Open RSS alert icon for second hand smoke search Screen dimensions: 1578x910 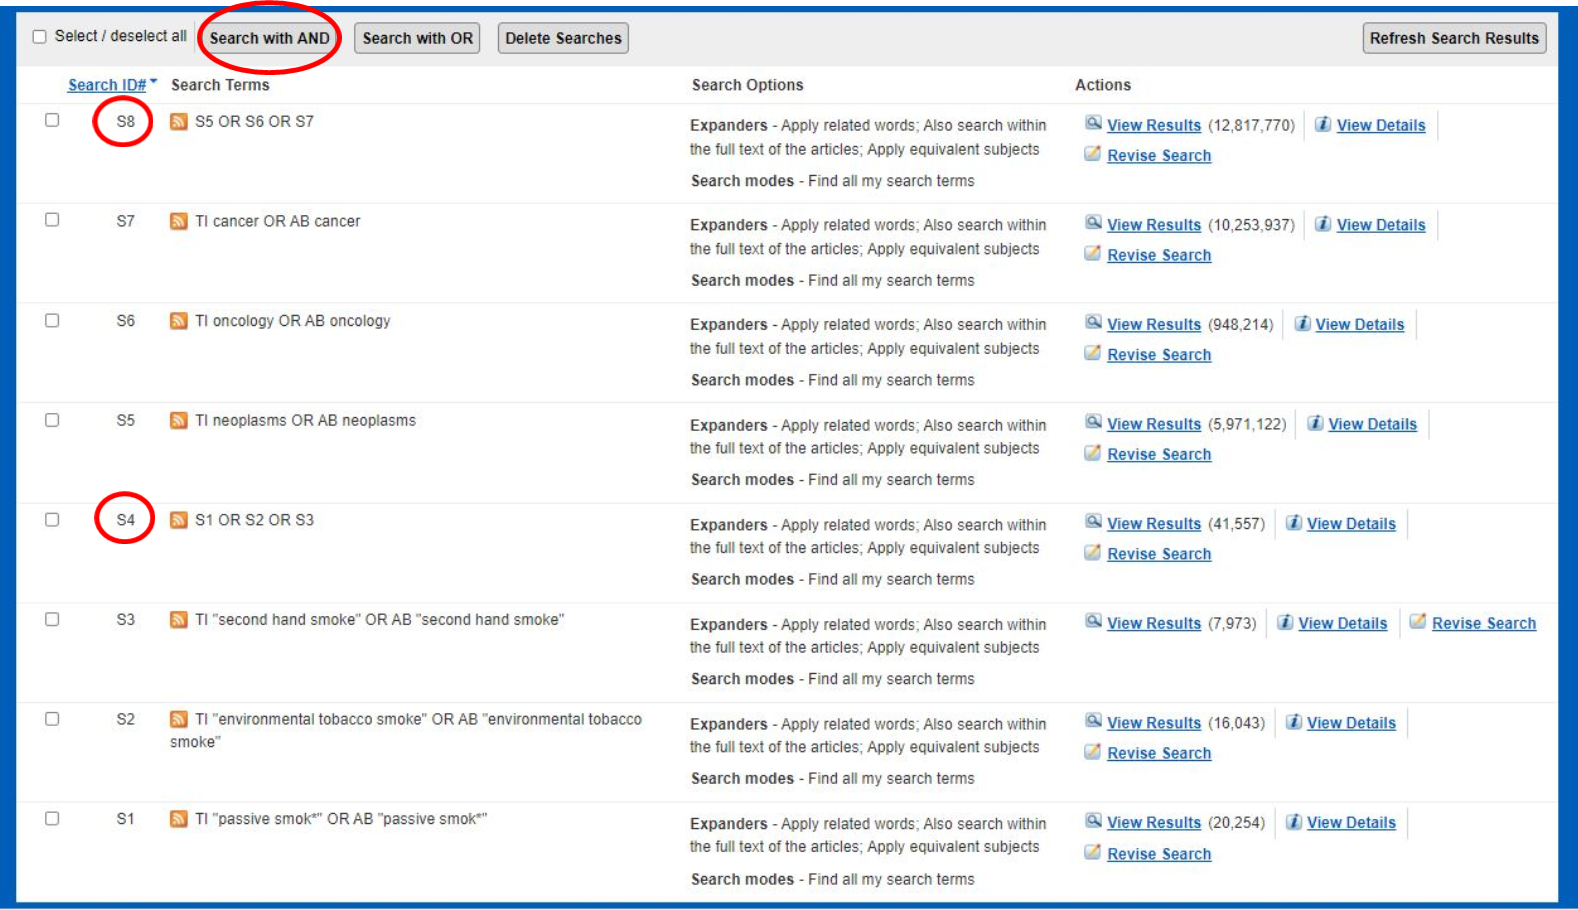[x=179, y=619]
